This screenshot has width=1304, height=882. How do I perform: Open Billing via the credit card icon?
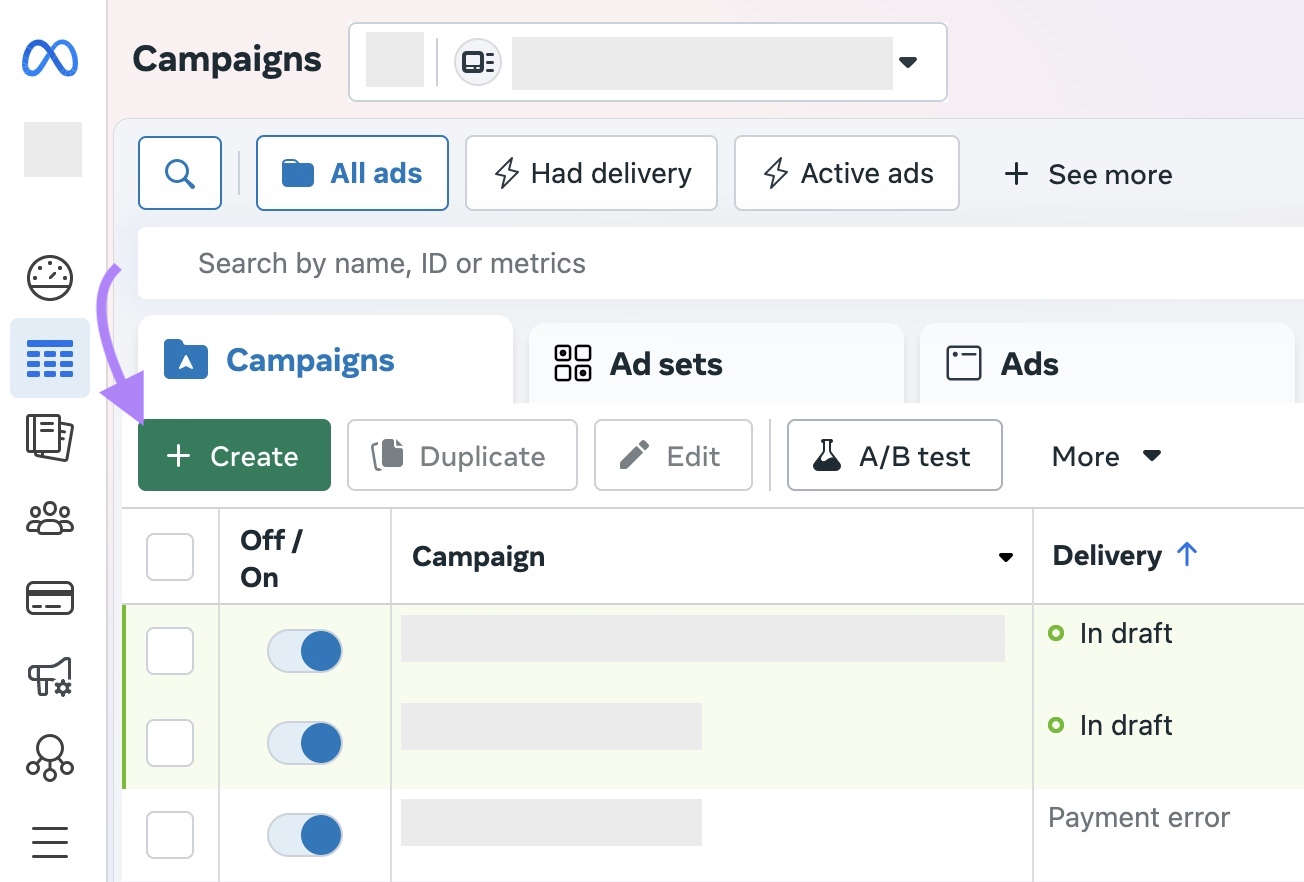pyautogui.click(x=50, y=598)
